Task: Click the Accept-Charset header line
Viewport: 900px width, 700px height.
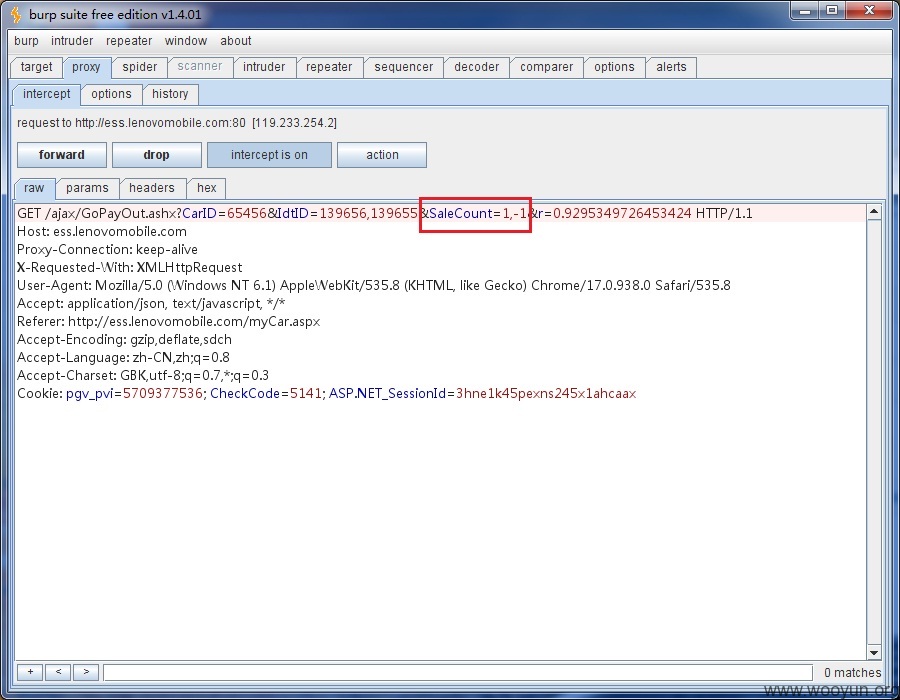Action: click(x=142, y=376)
